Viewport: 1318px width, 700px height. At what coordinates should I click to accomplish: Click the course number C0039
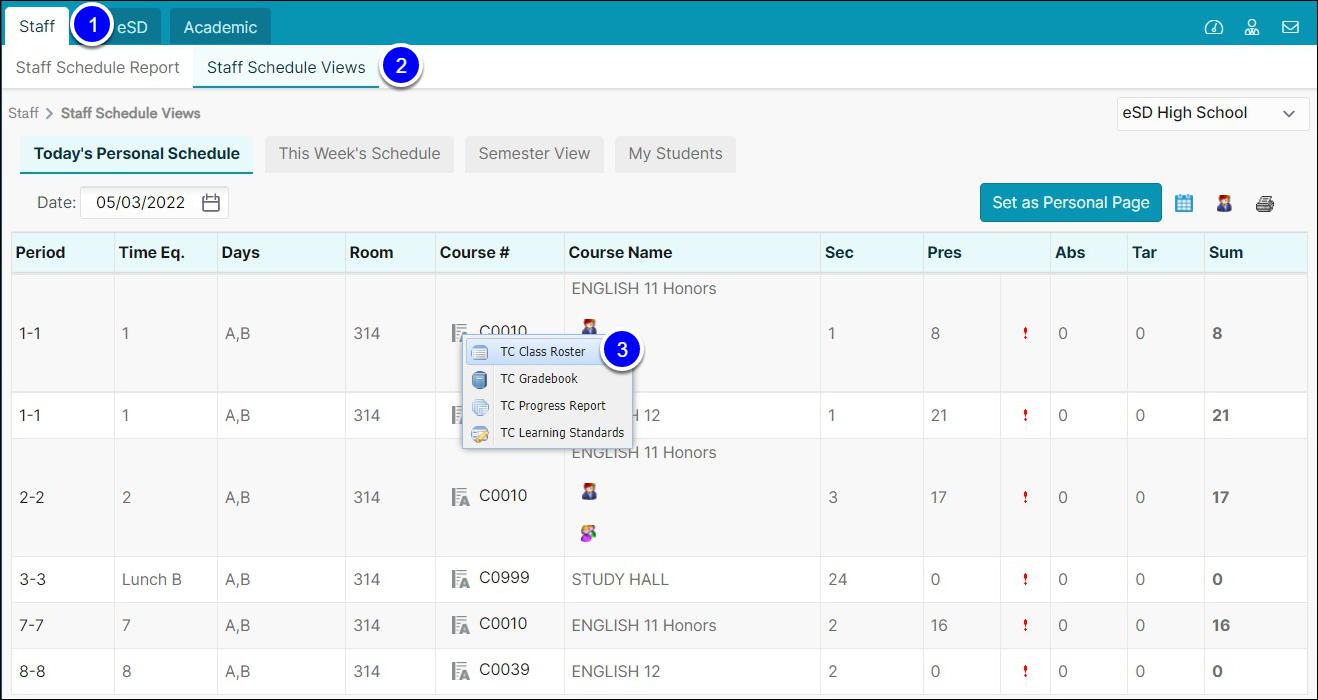504,670
